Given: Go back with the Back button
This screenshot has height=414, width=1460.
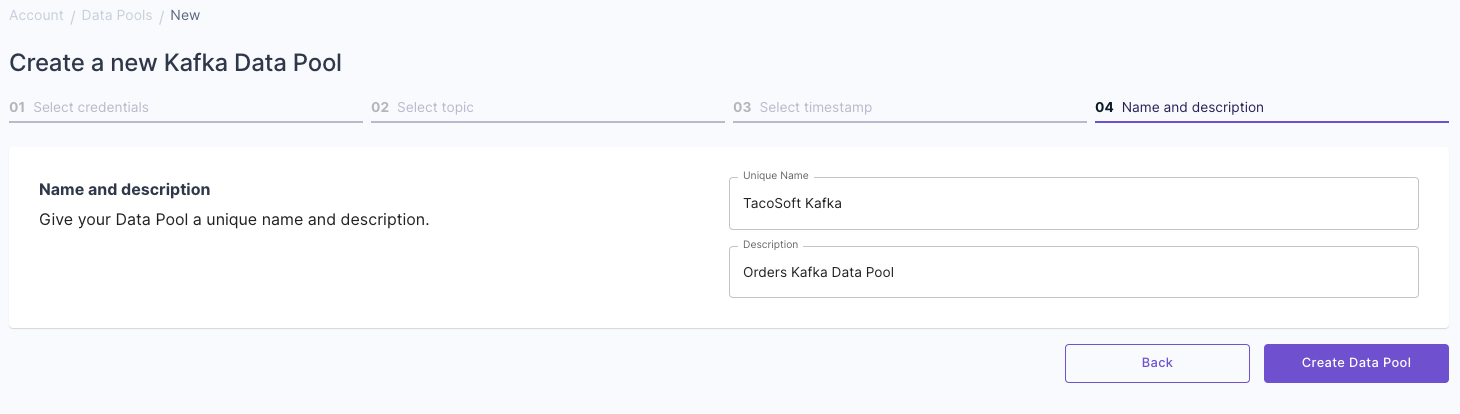Looking at the screenshot, I should [x=1157, y=363].
